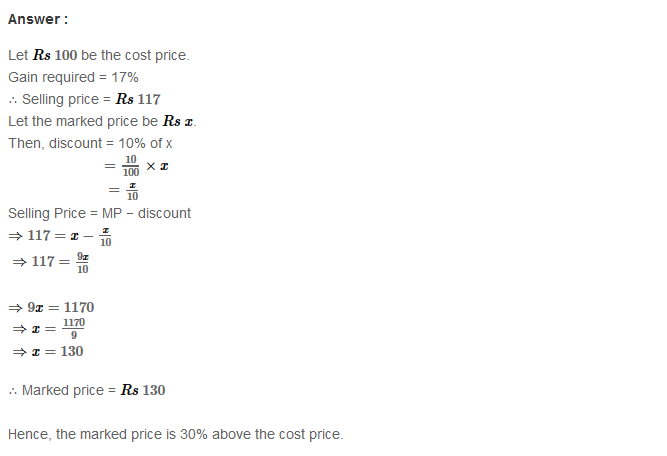This screenshot has width=667, height=456.
Task: Select the "Gain required = 17%" line
Action: (x=73, y=77)
